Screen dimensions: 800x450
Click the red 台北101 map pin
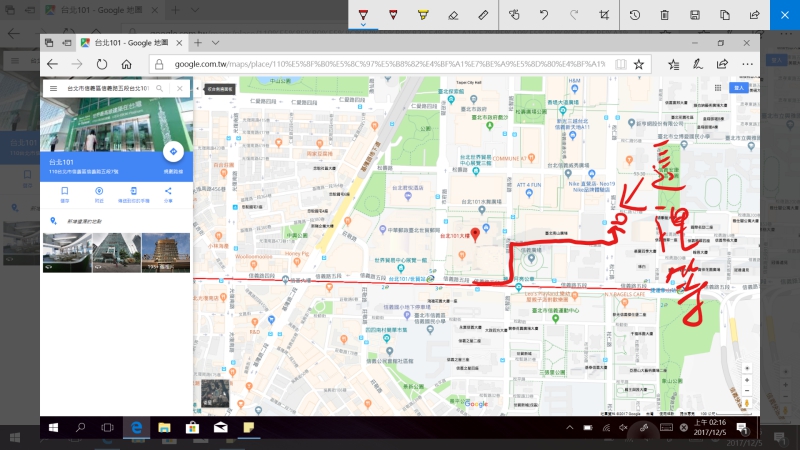(475, 234)
